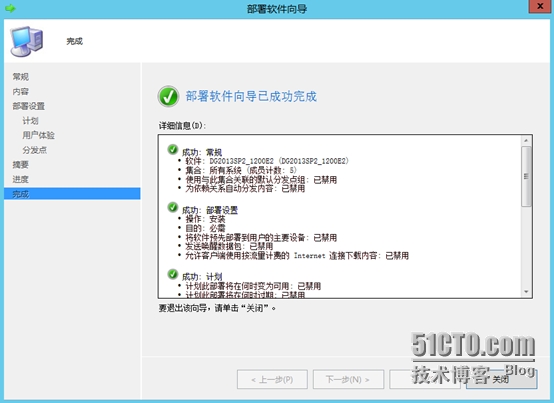Select 进度 step in sidebar
This screenshot has width=554, height=403.
[20, 179]
